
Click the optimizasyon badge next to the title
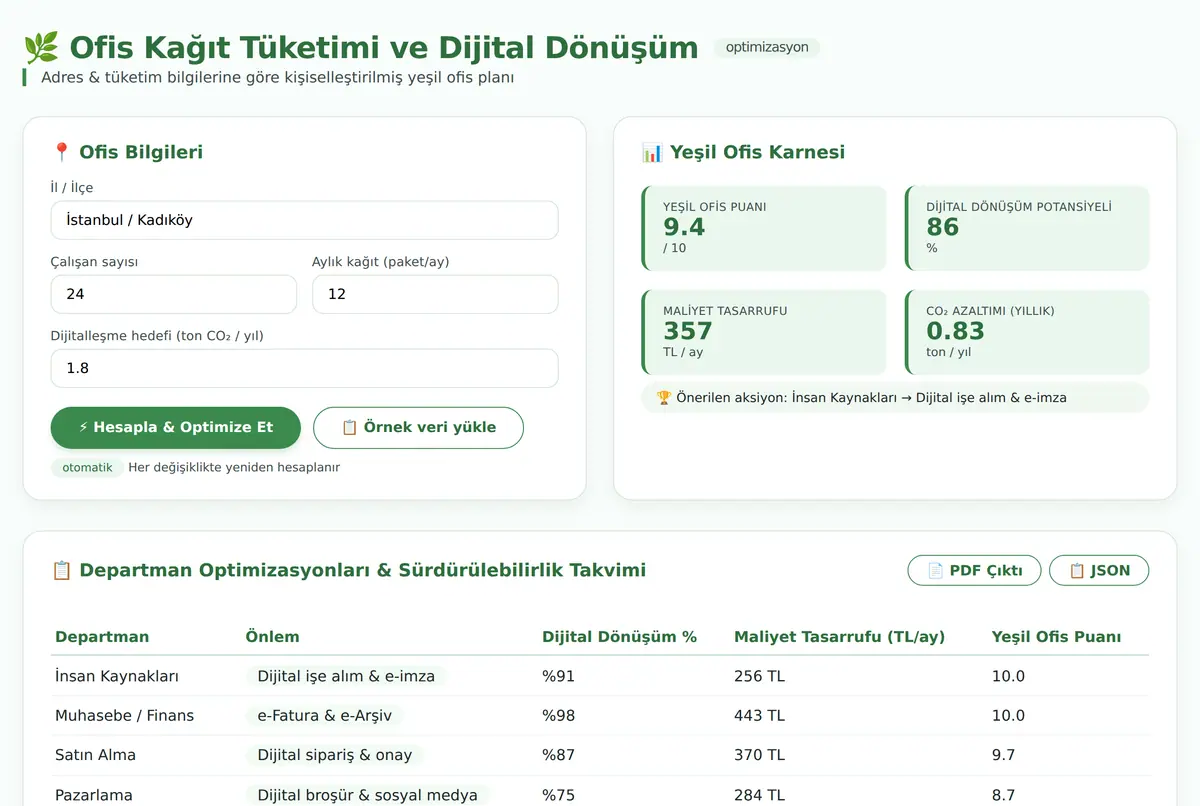point(767,47)
